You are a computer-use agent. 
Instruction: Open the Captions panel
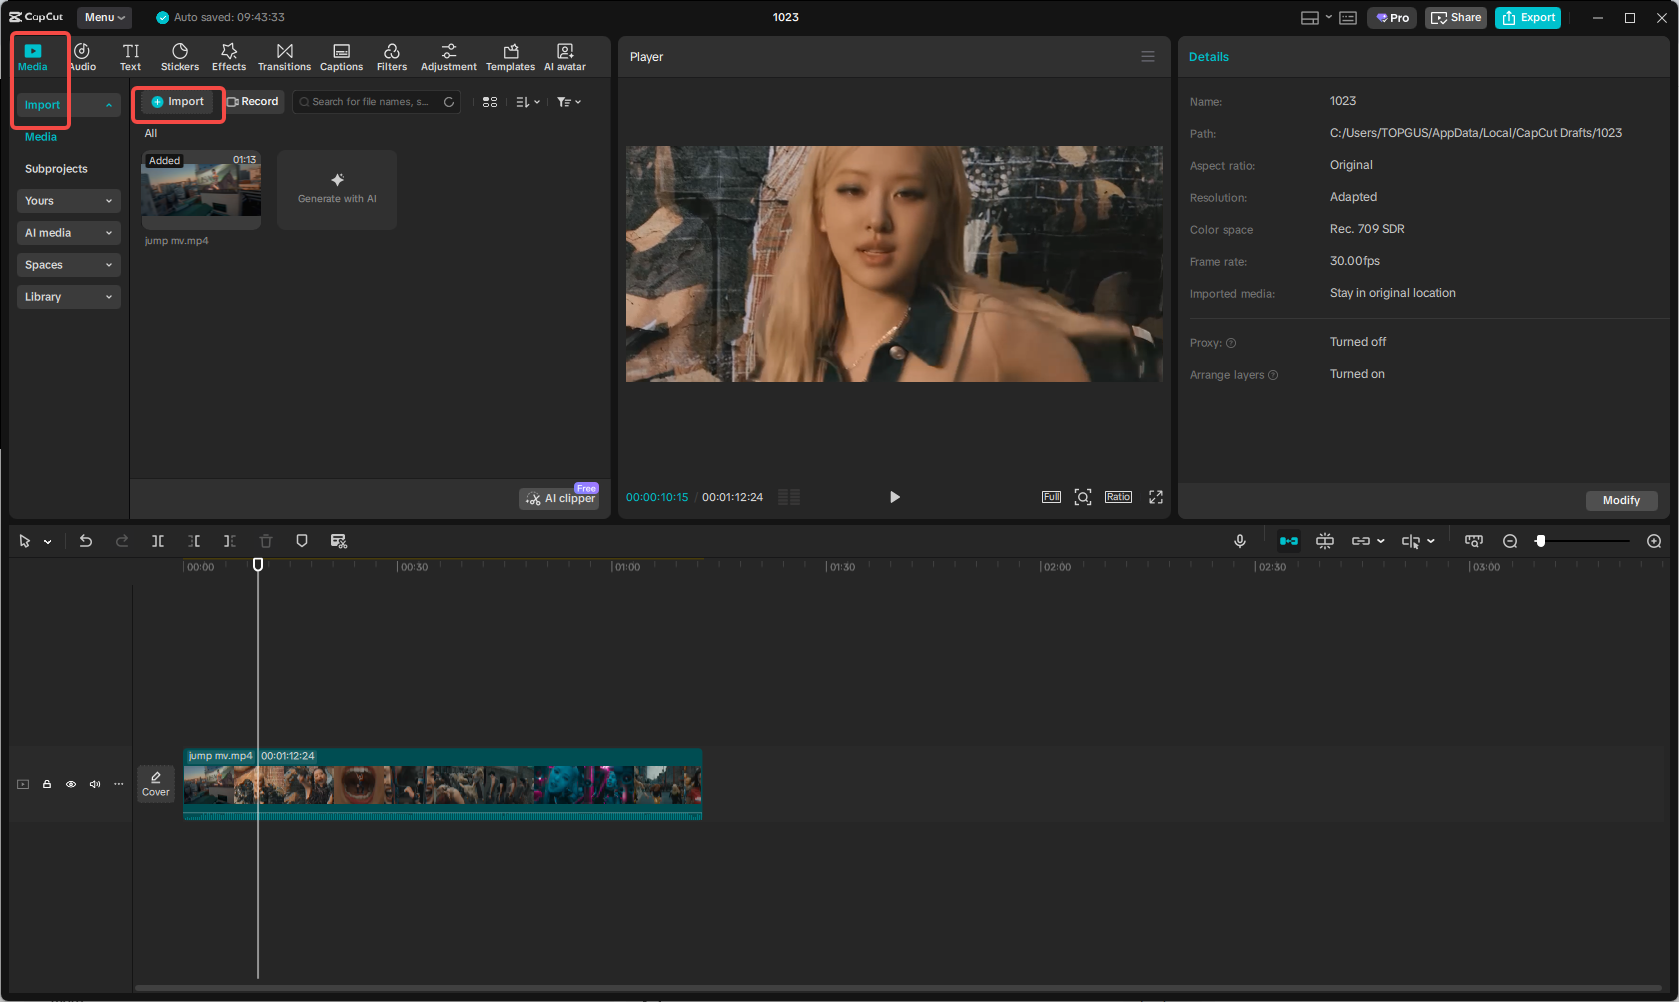[341, 55]
